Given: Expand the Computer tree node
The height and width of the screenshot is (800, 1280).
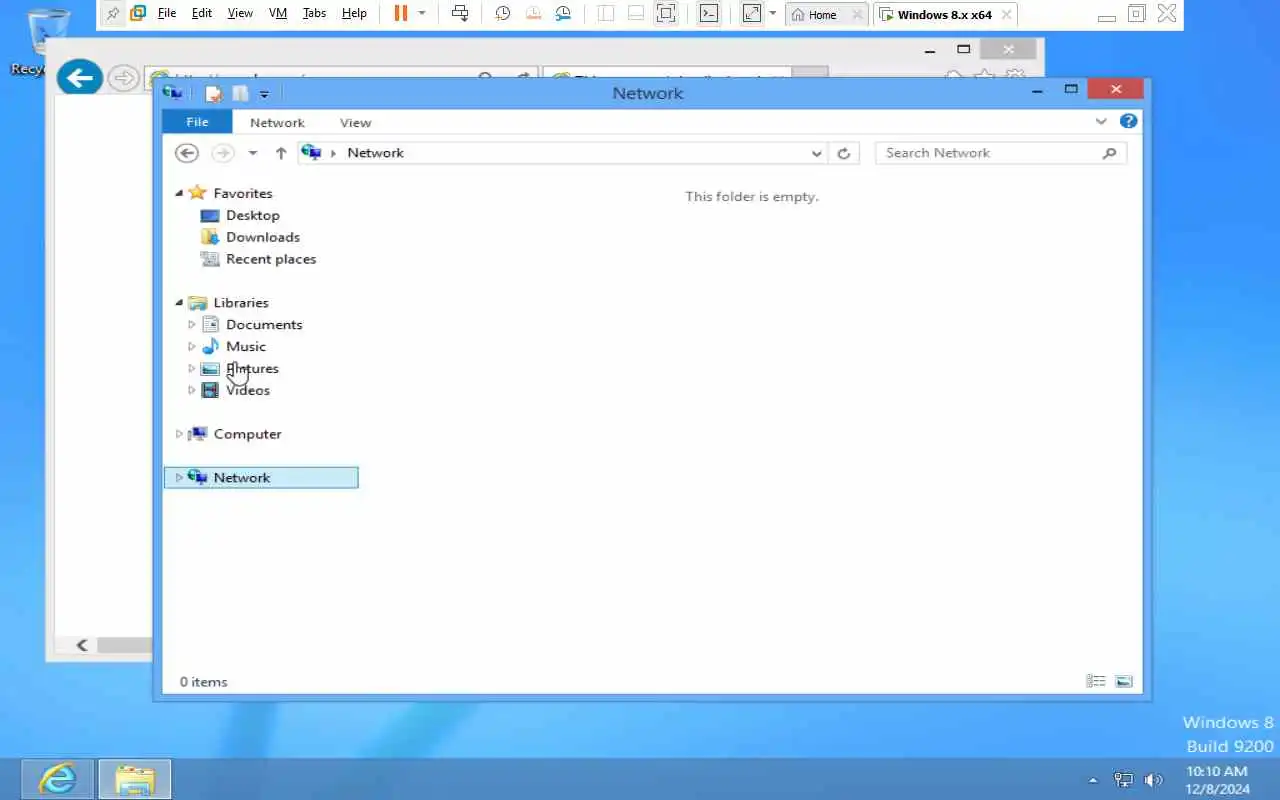Looking at the screenshot, I should click(179, 434).
